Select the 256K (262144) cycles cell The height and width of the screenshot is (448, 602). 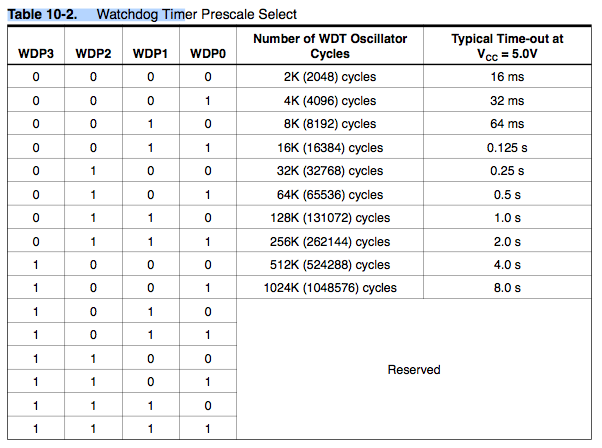[329, 241]
